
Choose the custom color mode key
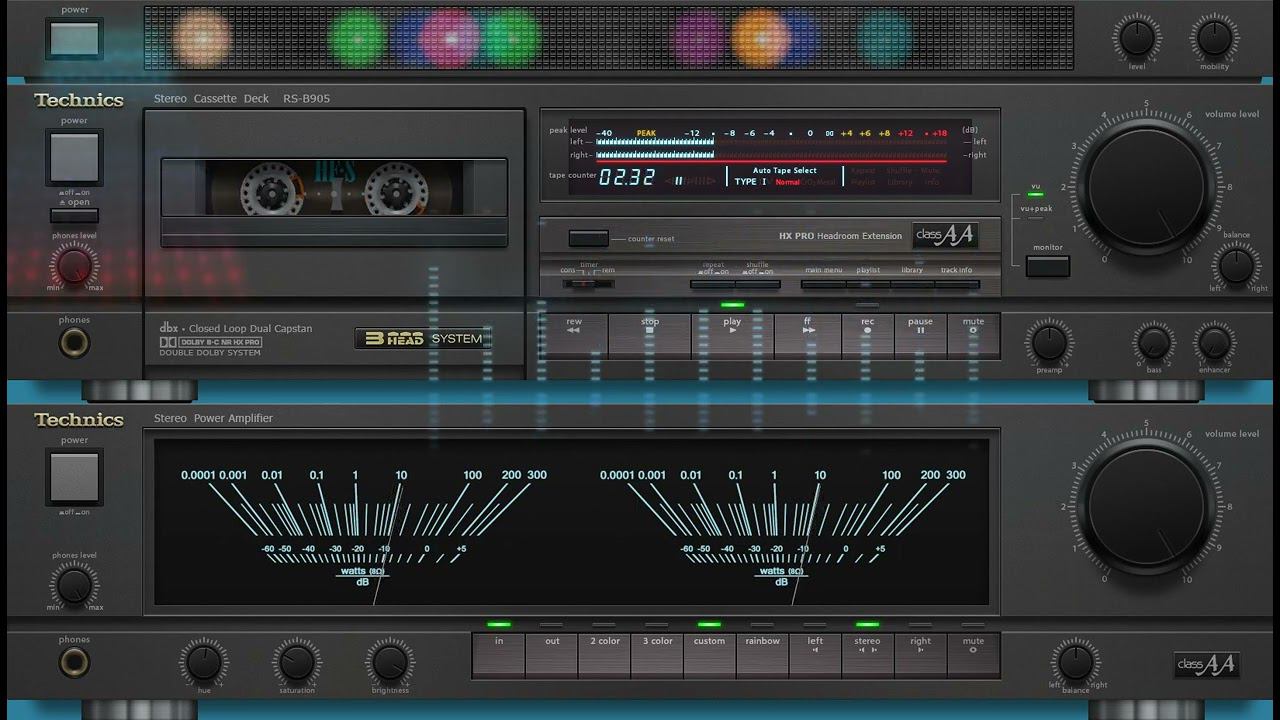pos(710,655)
